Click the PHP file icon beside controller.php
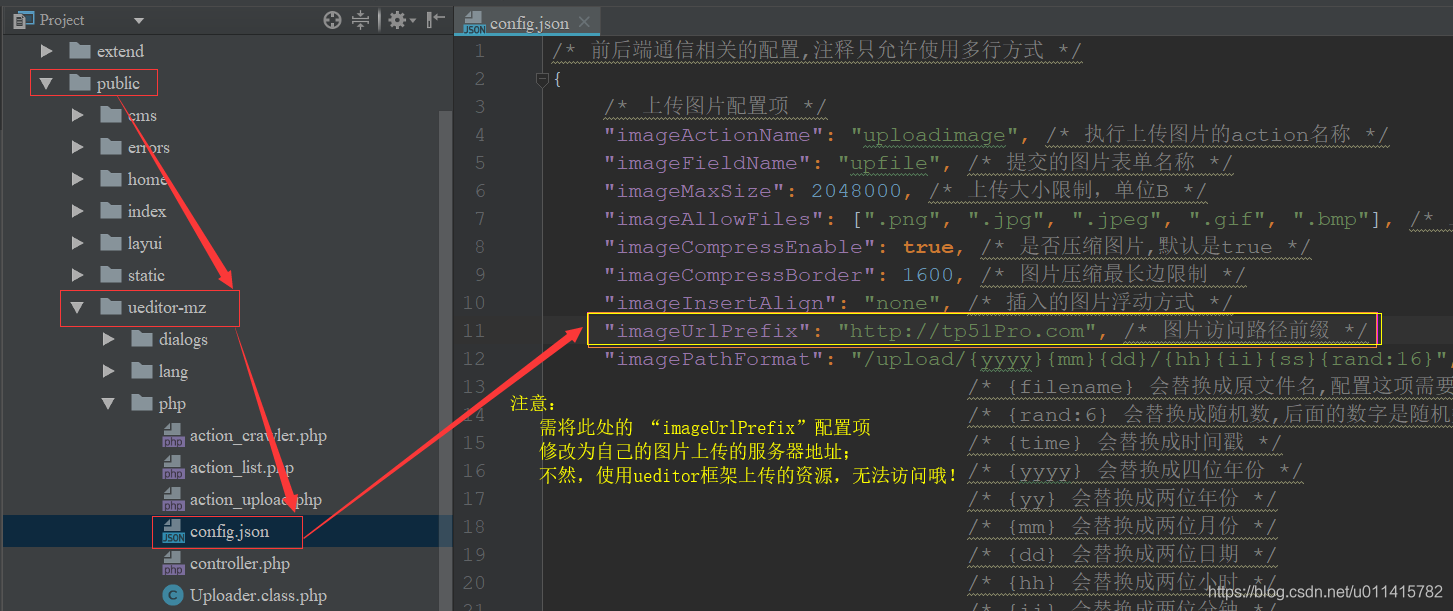The height and width of the screenshot is (611, 1453). 171,563
